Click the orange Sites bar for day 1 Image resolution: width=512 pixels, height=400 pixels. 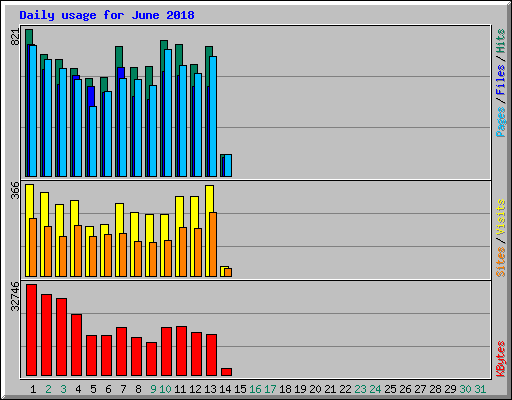click(33, 247)
